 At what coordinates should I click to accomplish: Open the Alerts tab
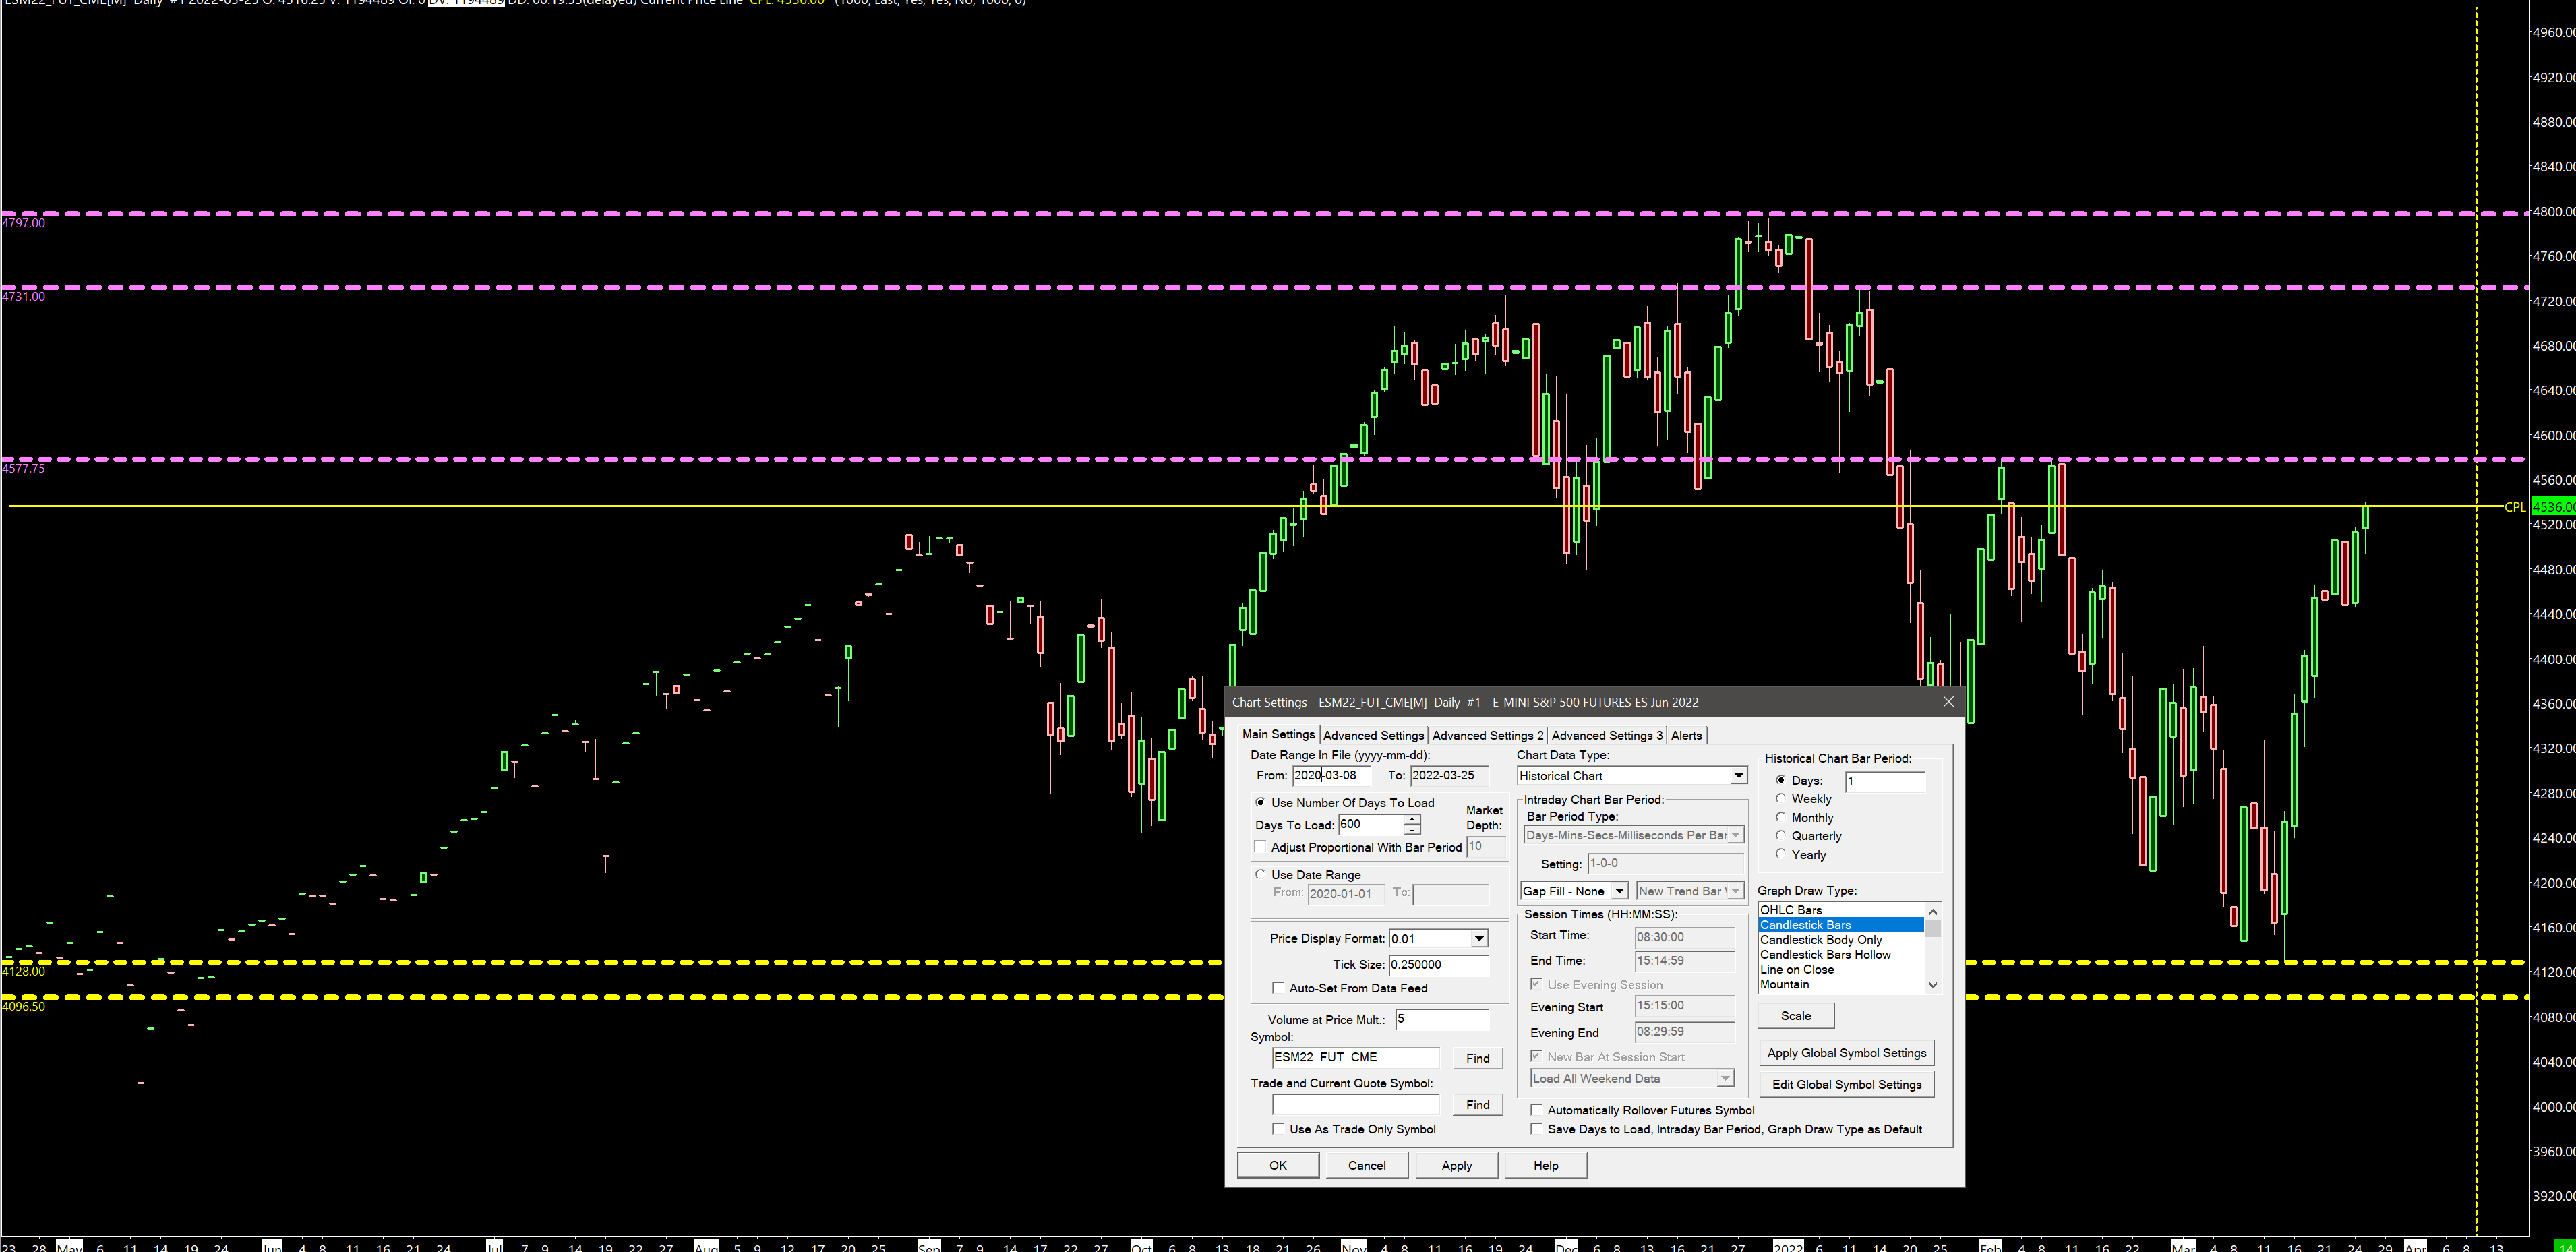(x=1686, y=735)
